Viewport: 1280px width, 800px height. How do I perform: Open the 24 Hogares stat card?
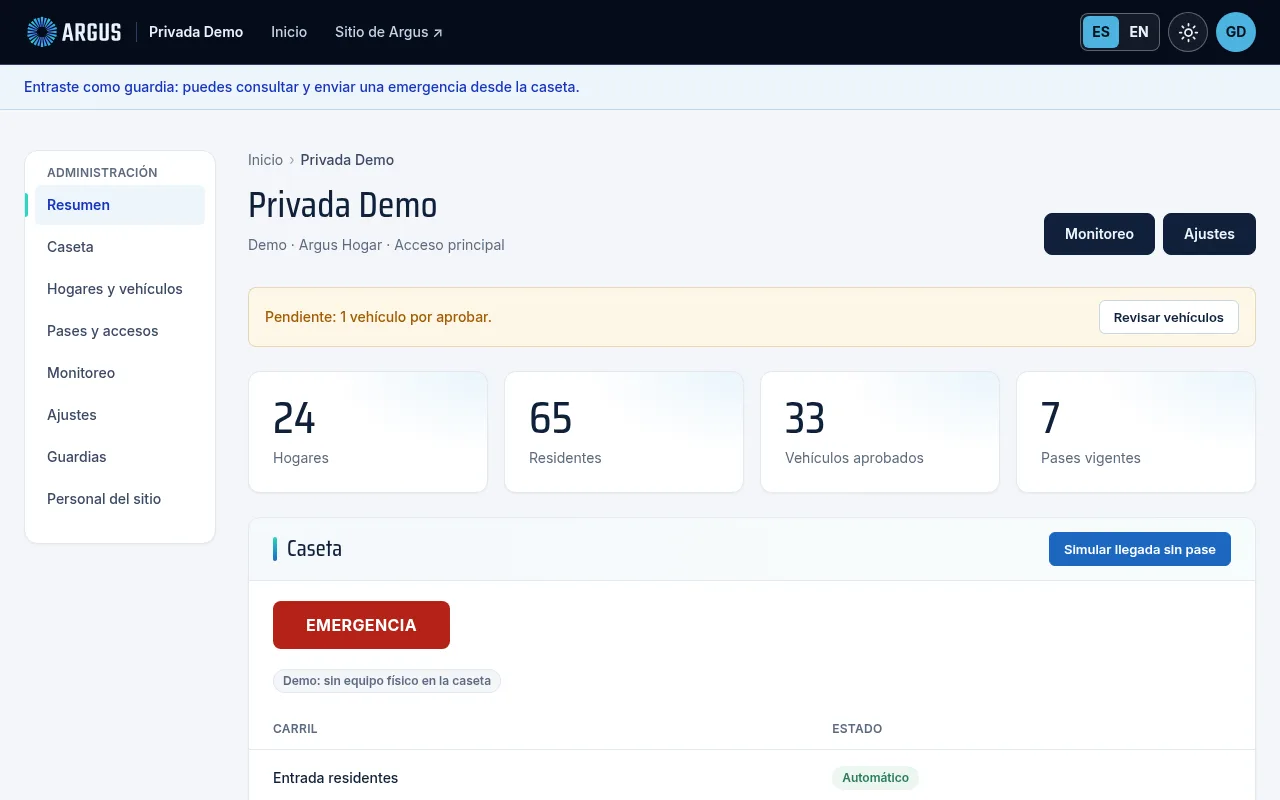click(368, 432)
